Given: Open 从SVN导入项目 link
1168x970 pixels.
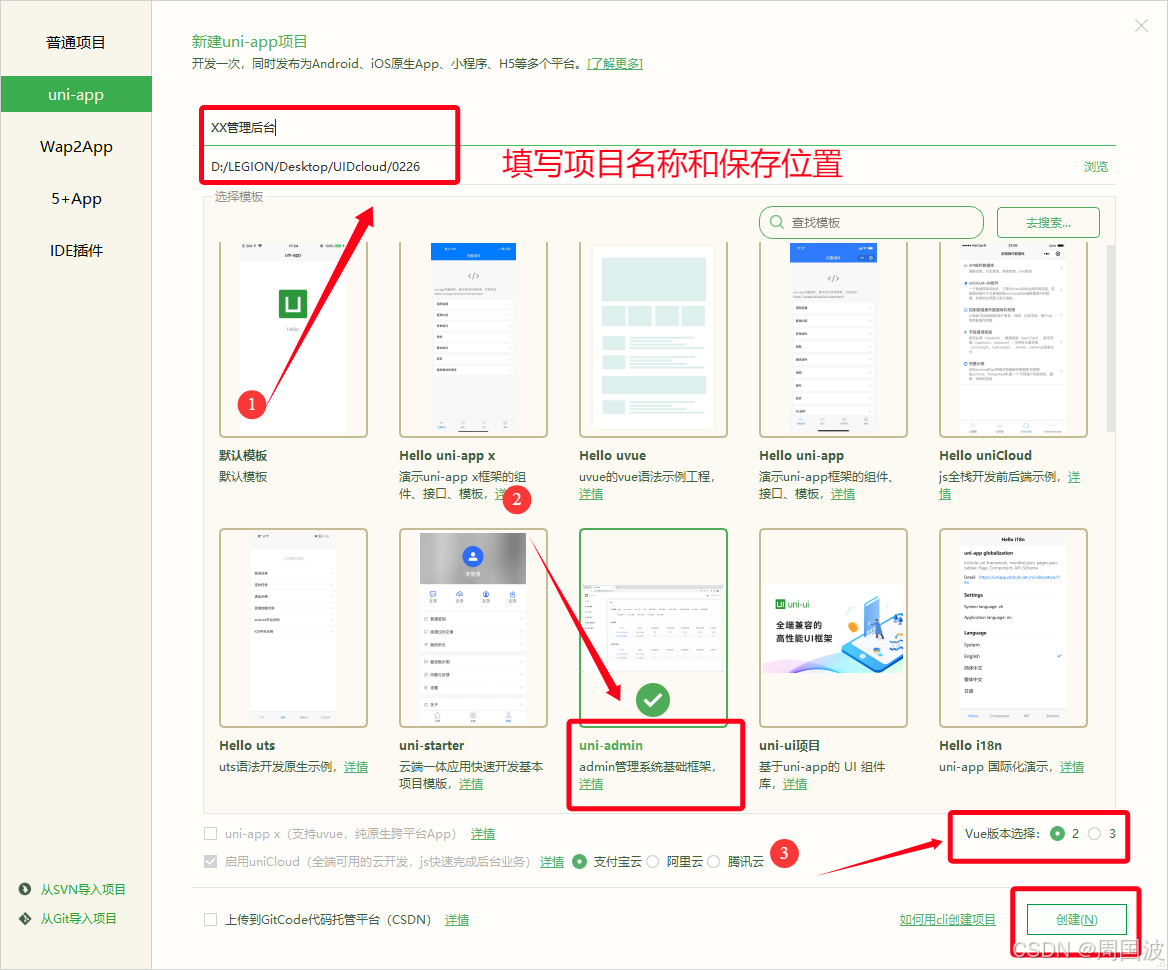Looking at the screenshot, I should pyautogui.click(x=83, y=889).
